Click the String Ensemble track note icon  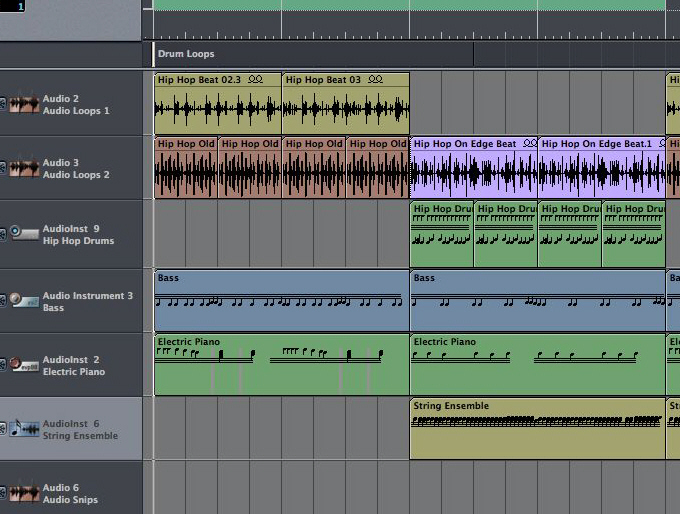(x=24, y=428)
